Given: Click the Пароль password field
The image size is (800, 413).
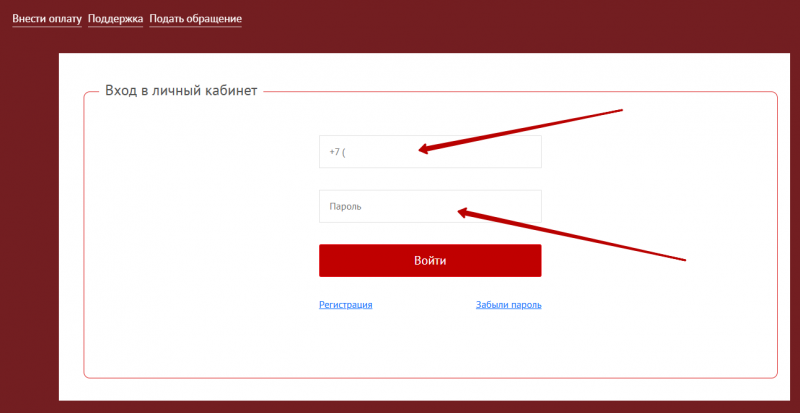Looking at the screenshot, I should (430, 206).
